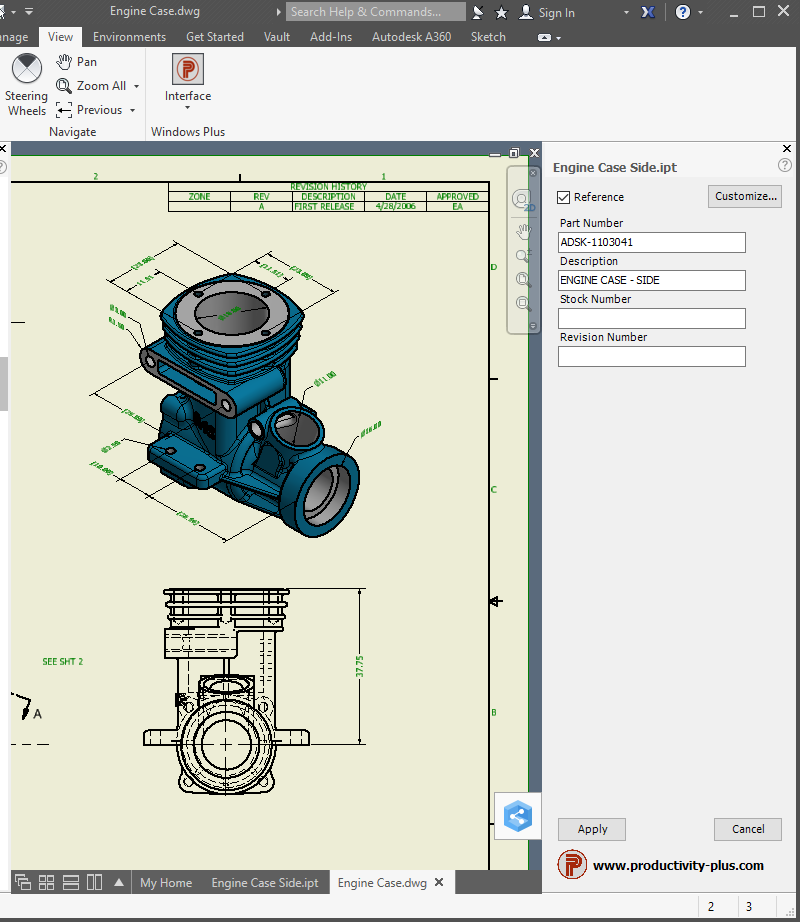Cascade the open document windows

coord(22,883)
